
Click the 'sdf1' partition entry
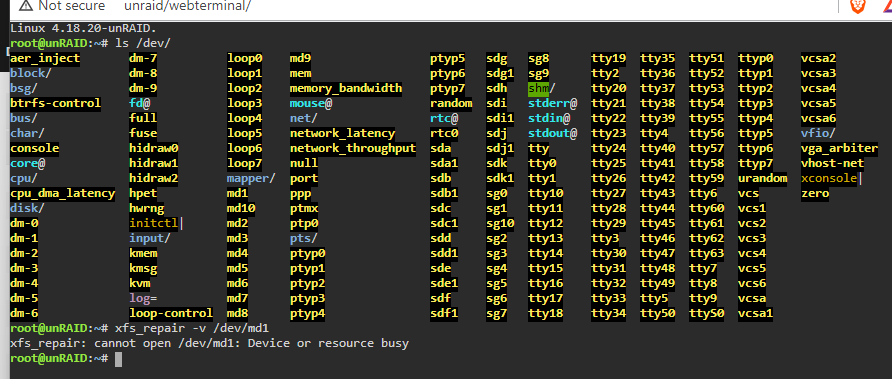coord(444,313)
